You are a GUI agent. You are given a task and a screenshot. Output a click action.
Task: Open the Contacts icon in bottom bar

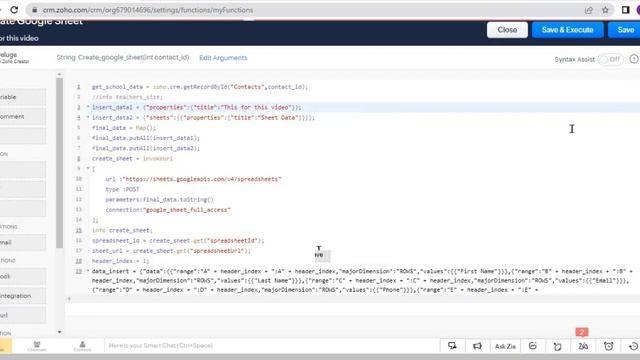pyautogui.click(x=82, y=346)
